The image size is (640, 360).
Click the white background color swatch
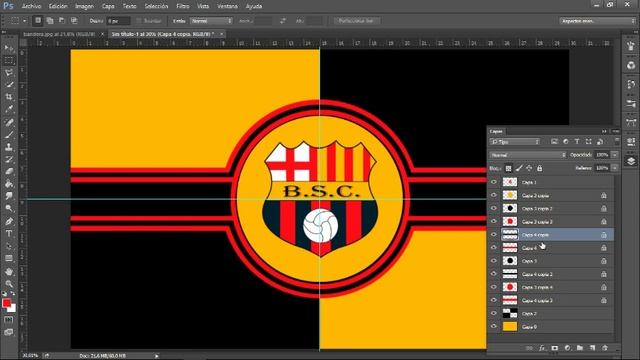coord(13,309)
